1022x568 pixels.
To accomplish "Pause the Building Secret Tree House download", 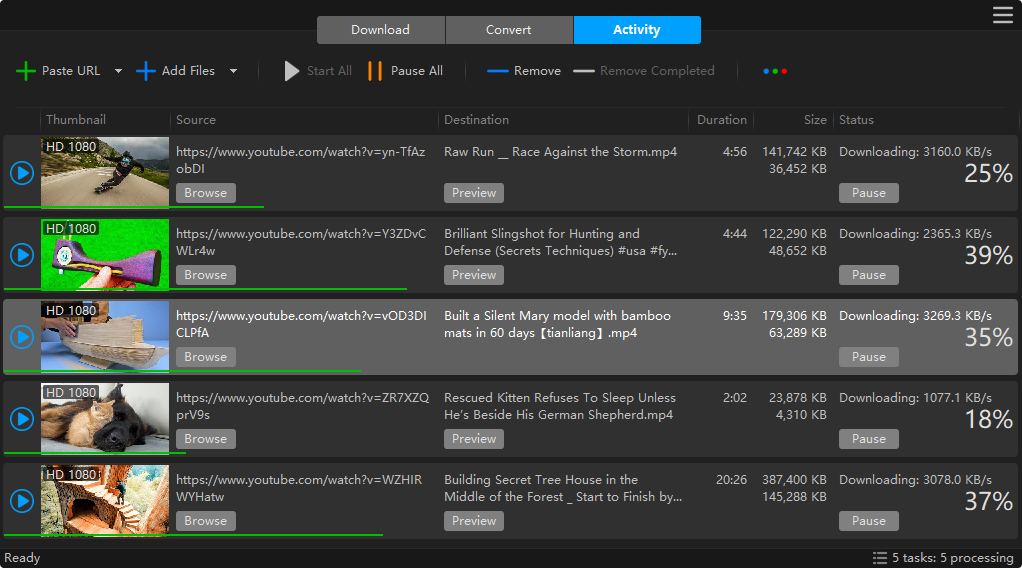I will coord(868,521).
